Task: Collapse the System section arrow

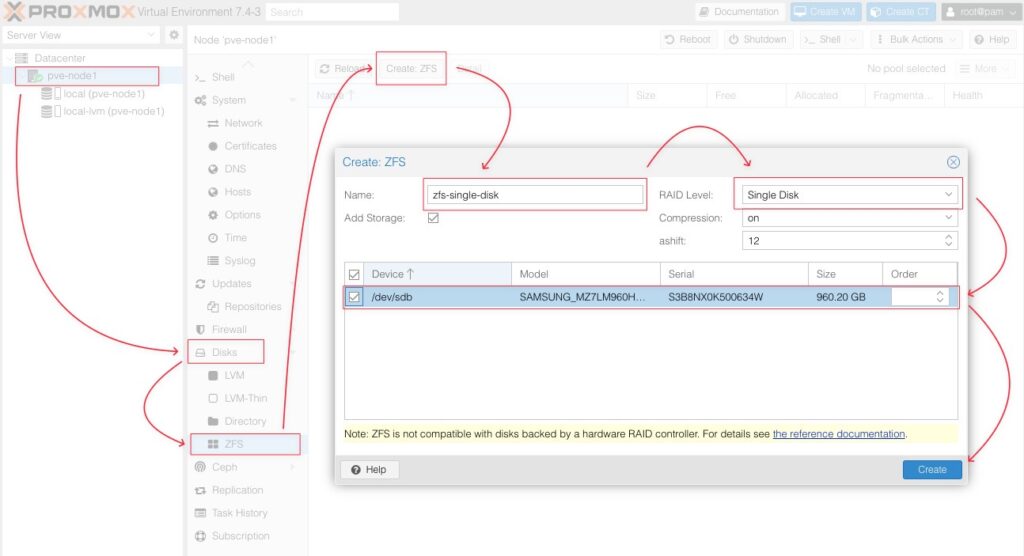Action: (293, 100)
